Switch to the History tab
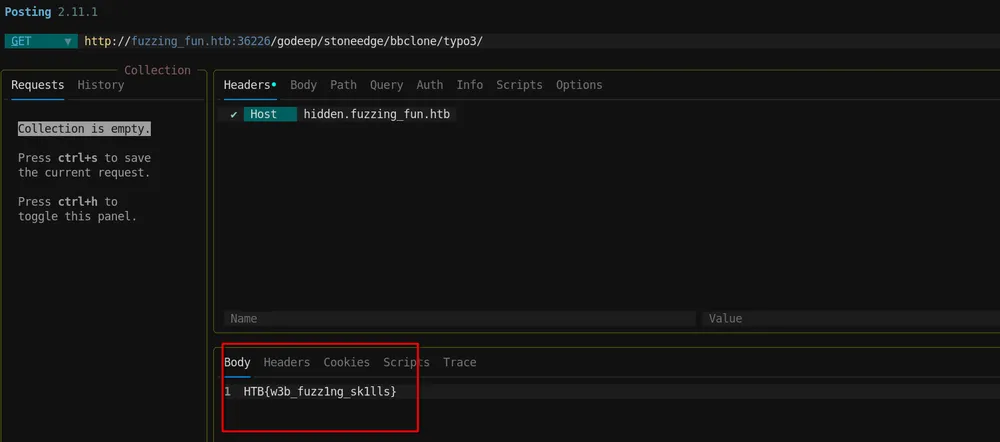Image resolution: width=1000 pixels, height=442 pixels. [x=101, y=85]
